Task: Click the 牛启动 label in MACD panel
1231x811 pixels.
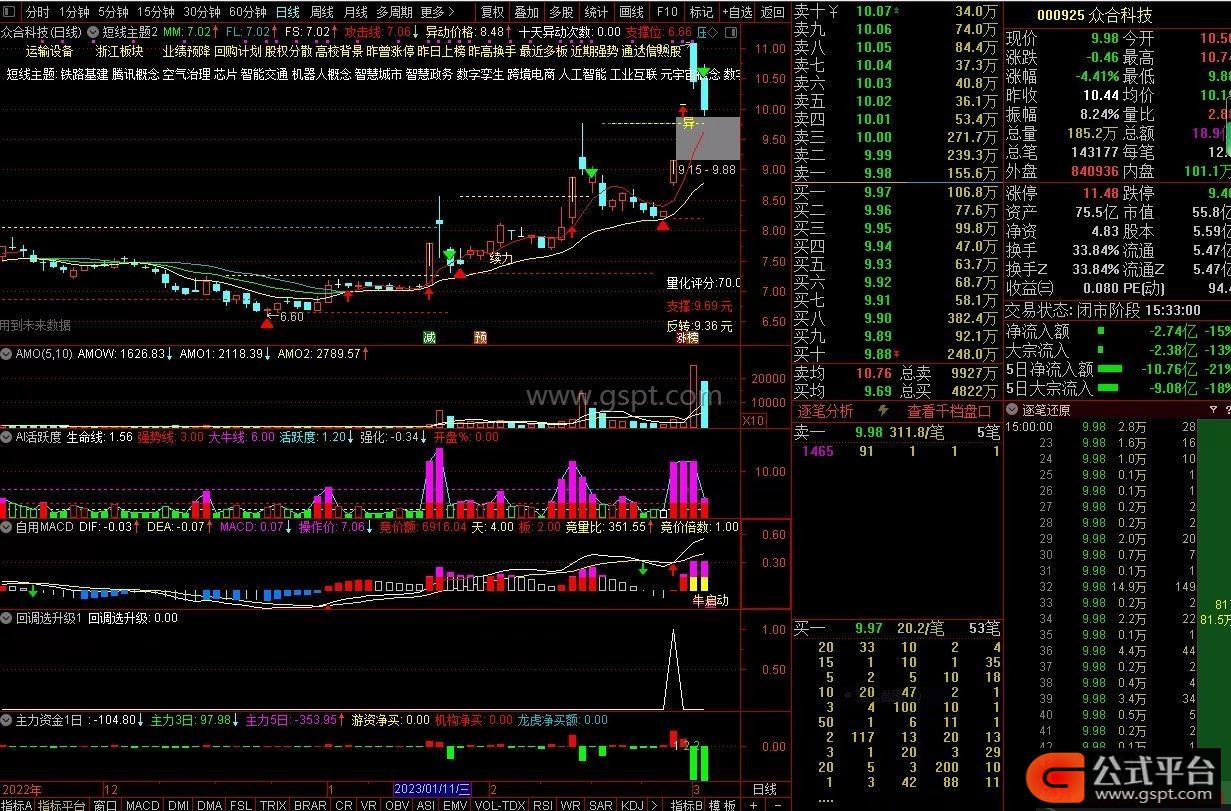Action: (710, 601)
